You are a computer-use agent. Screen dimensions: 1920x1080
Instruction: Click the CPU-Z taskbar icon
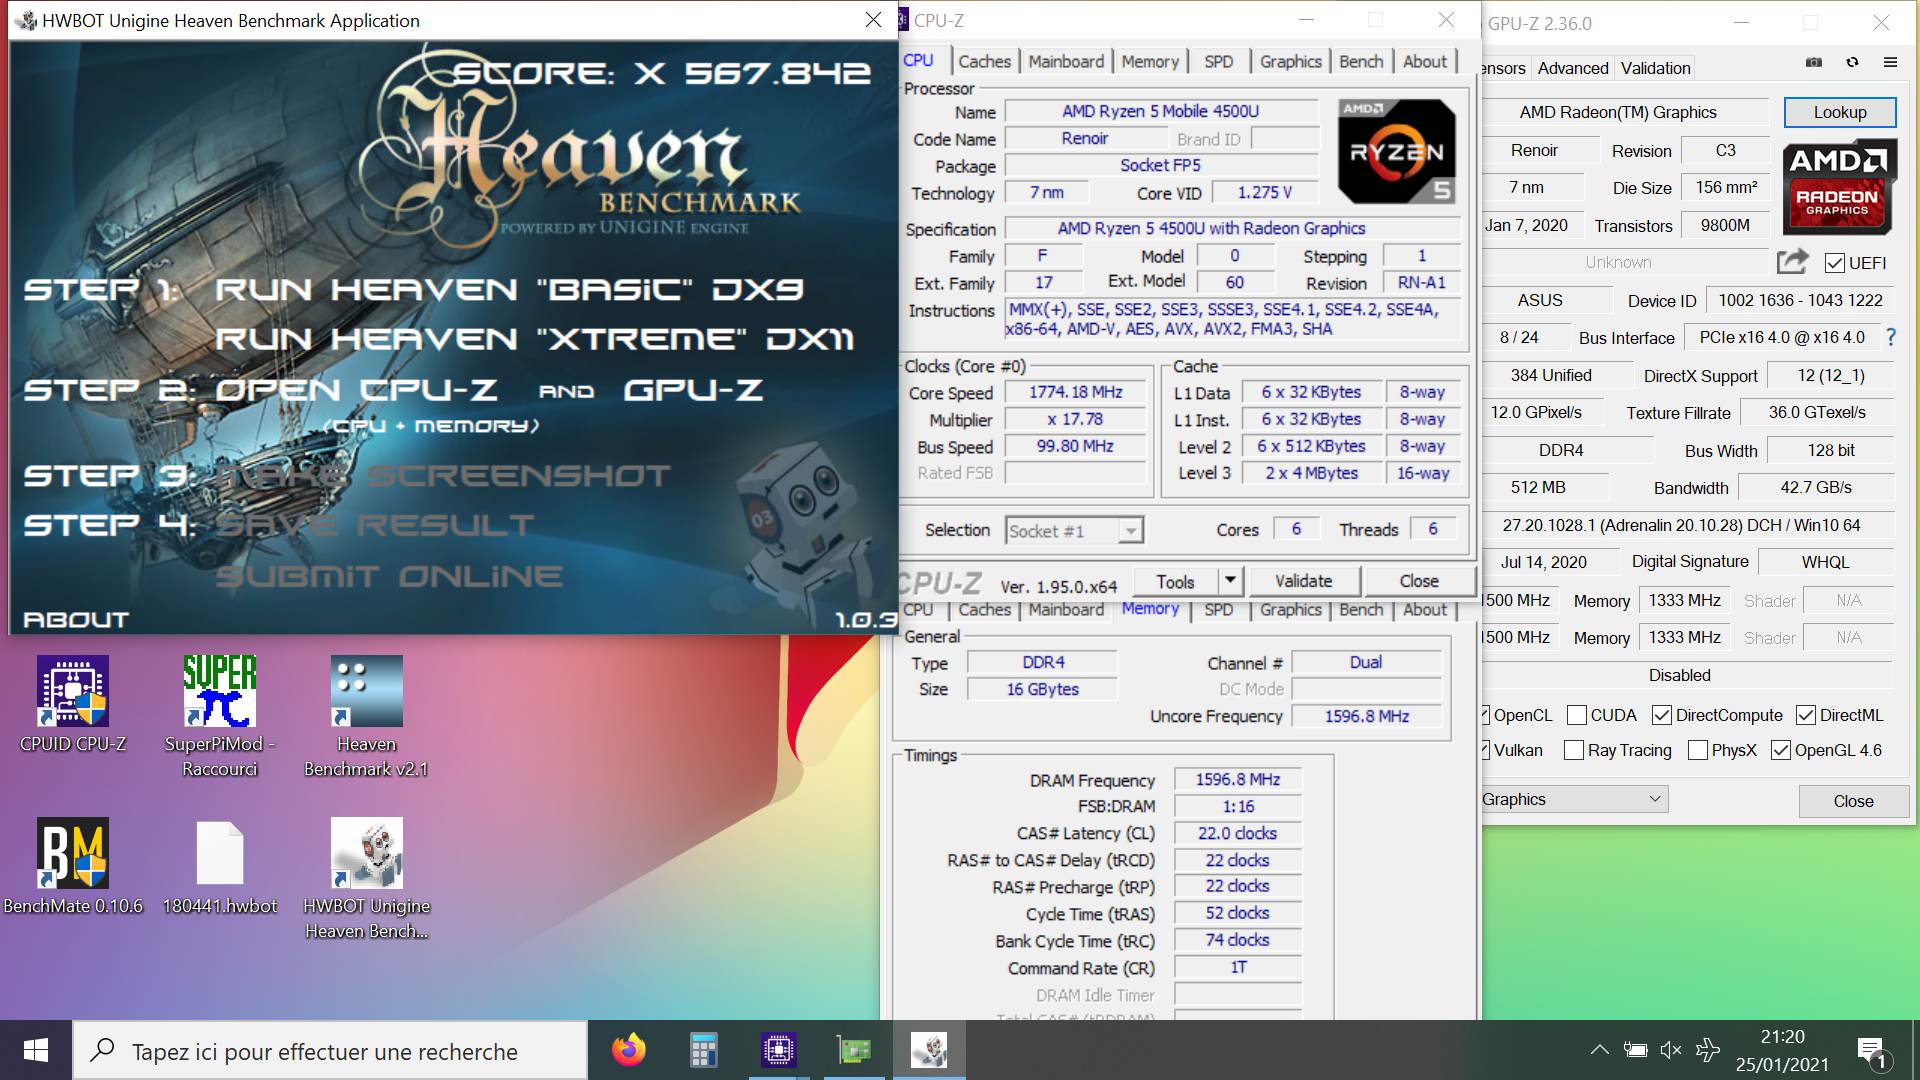coord(779,1050)
